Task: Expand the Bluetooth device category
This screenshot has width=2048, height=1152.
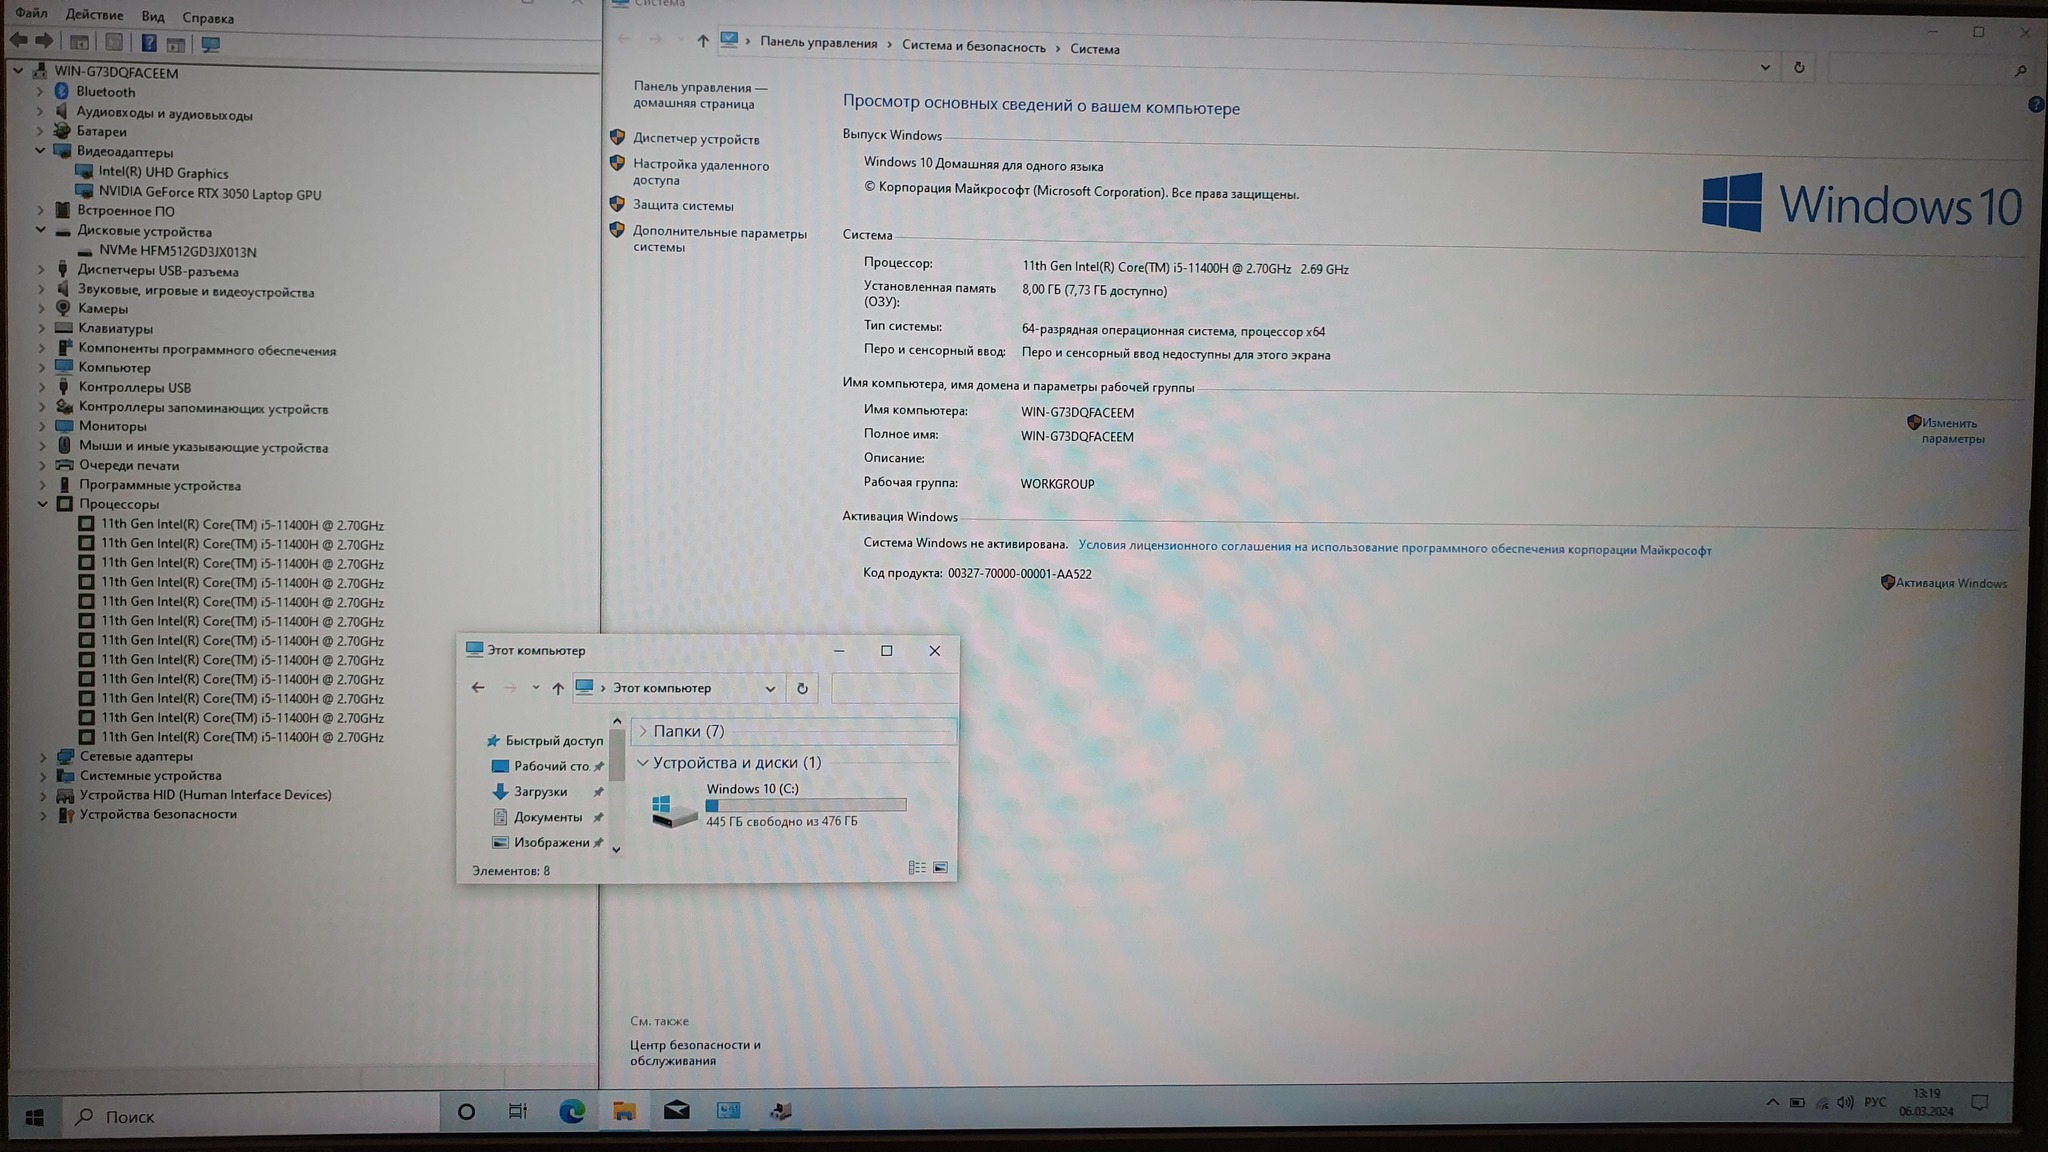Action: point(40,91)
